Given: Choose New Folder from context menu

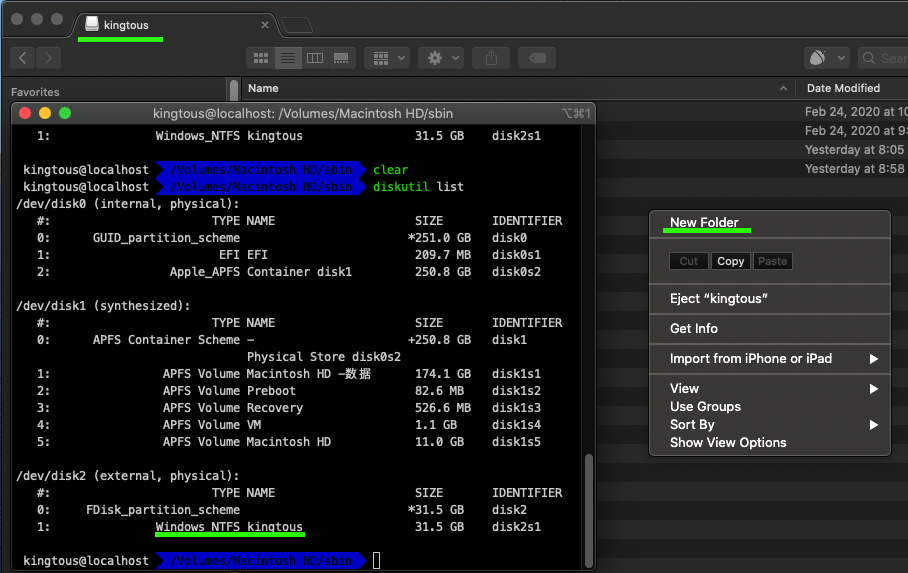Looking at the screenshot, I should coord(704,223).
